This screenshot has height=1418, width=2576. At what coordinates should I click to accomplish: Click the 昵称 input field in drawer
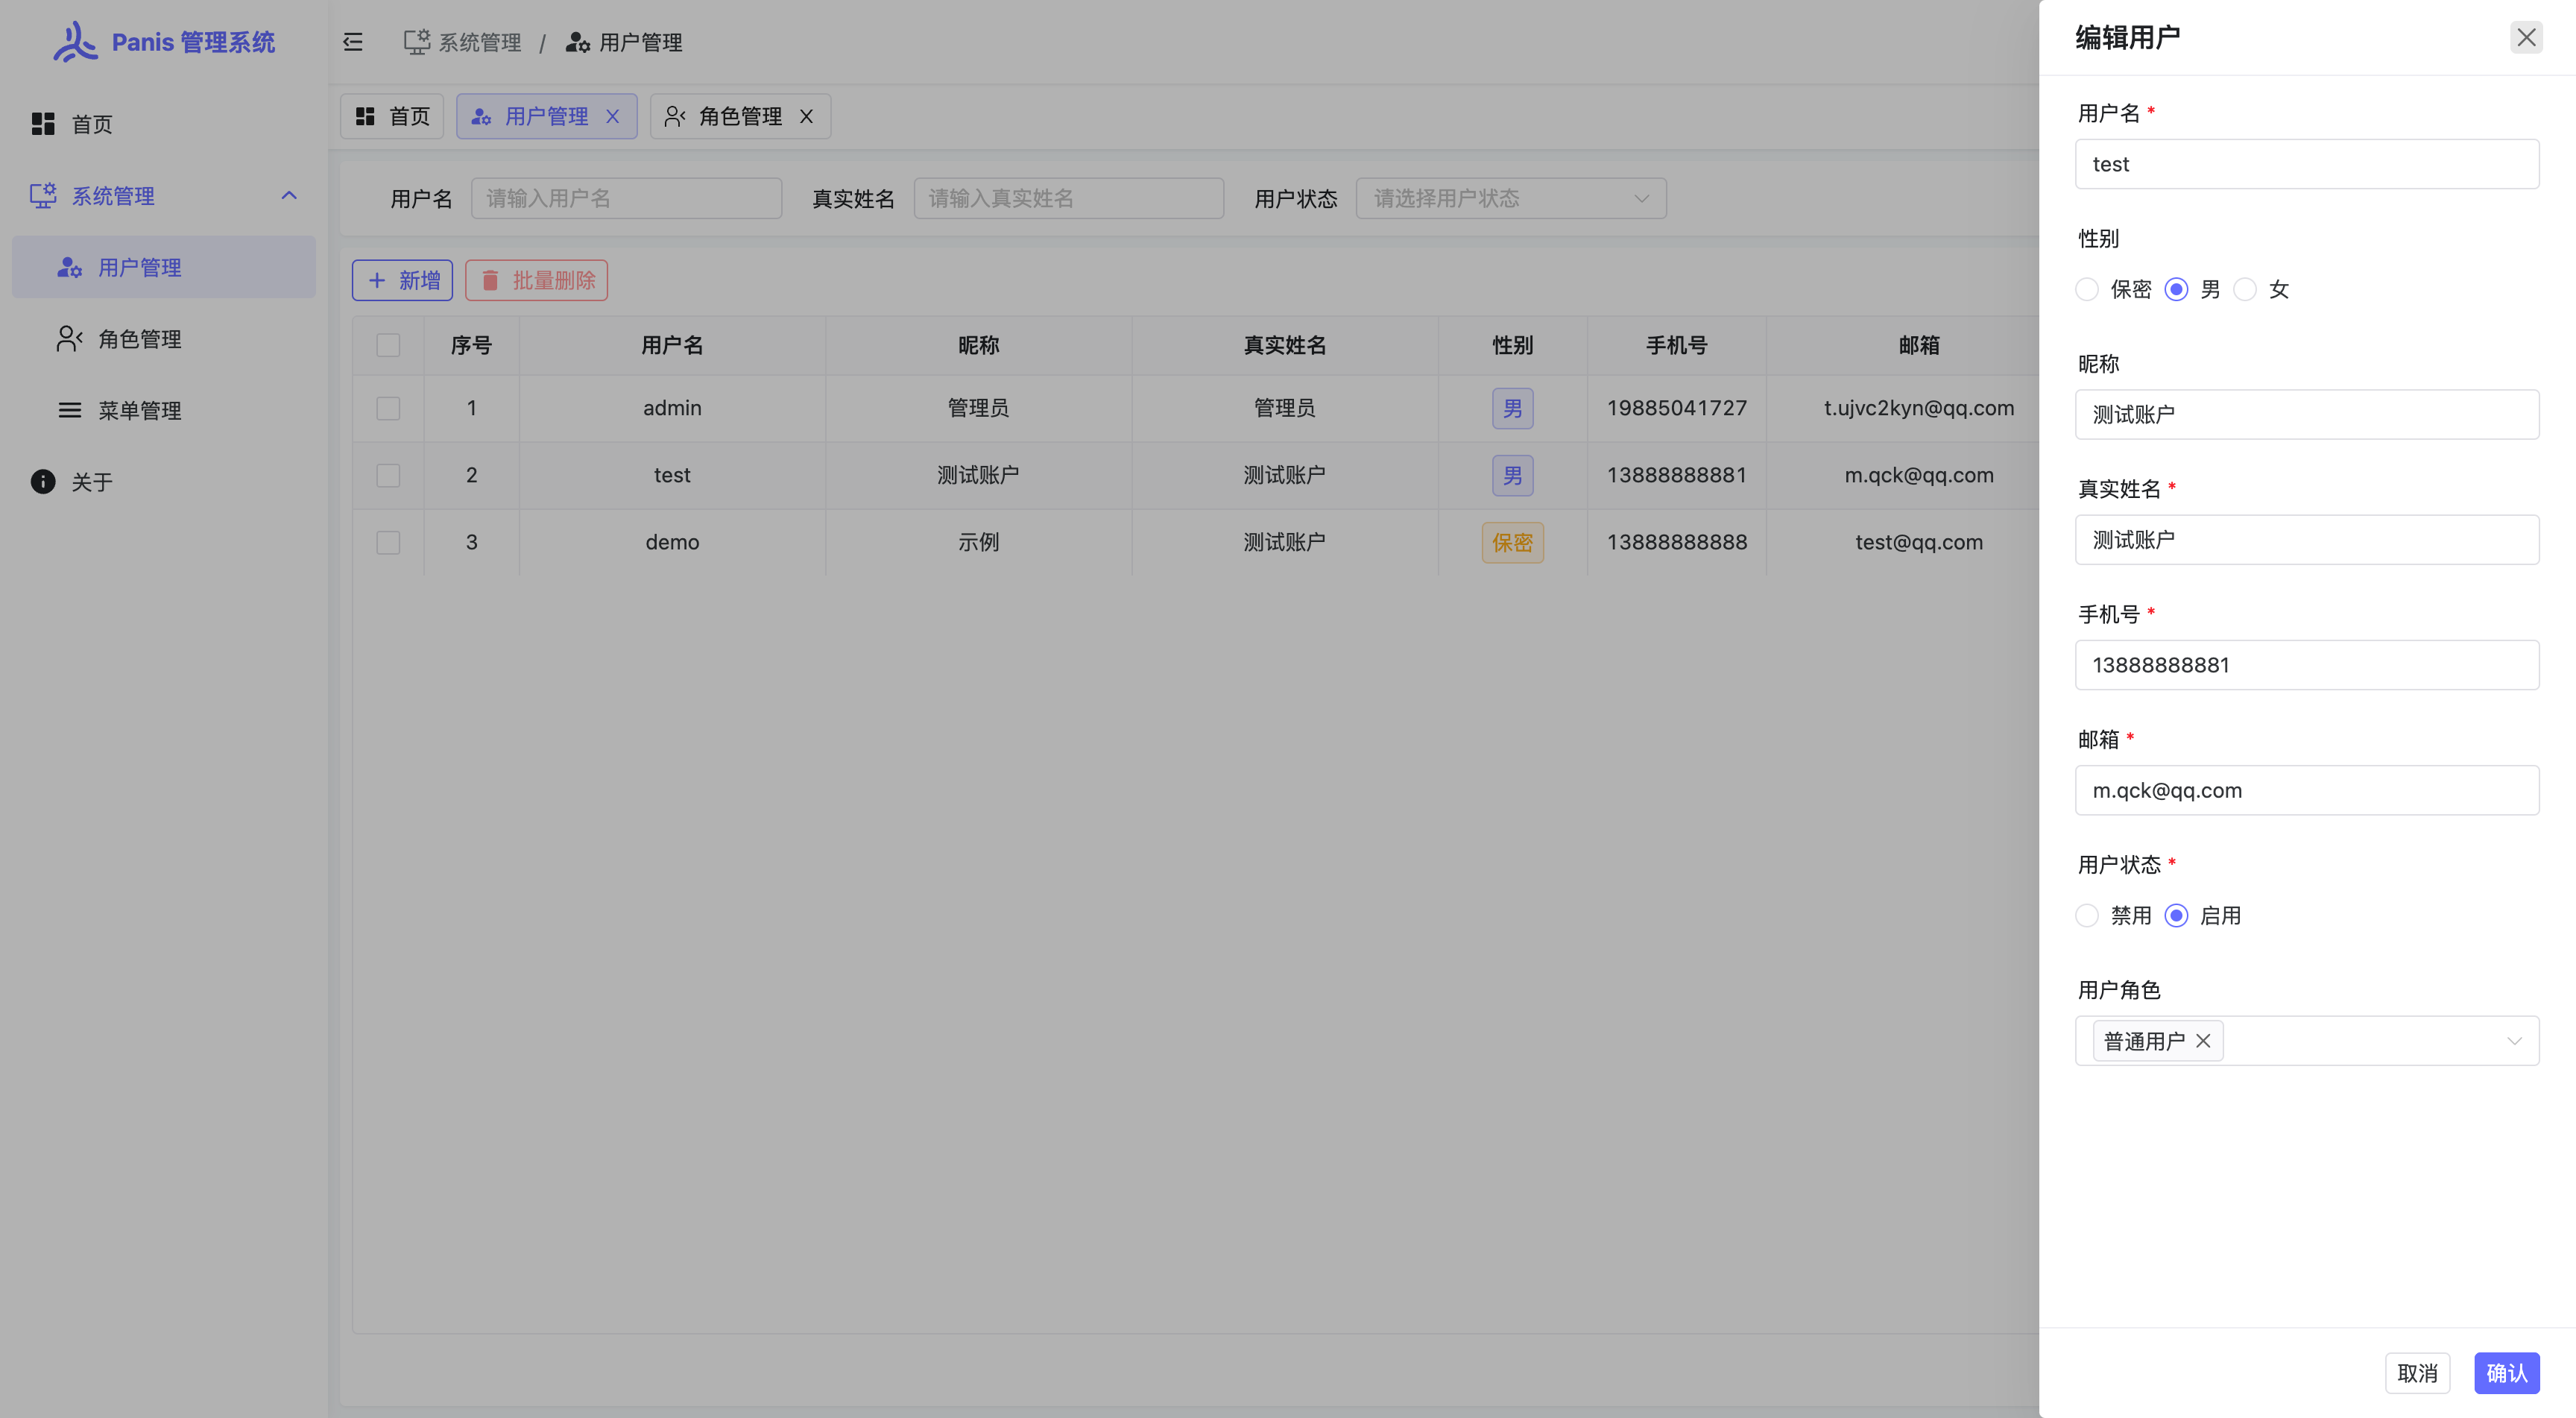2306,415
